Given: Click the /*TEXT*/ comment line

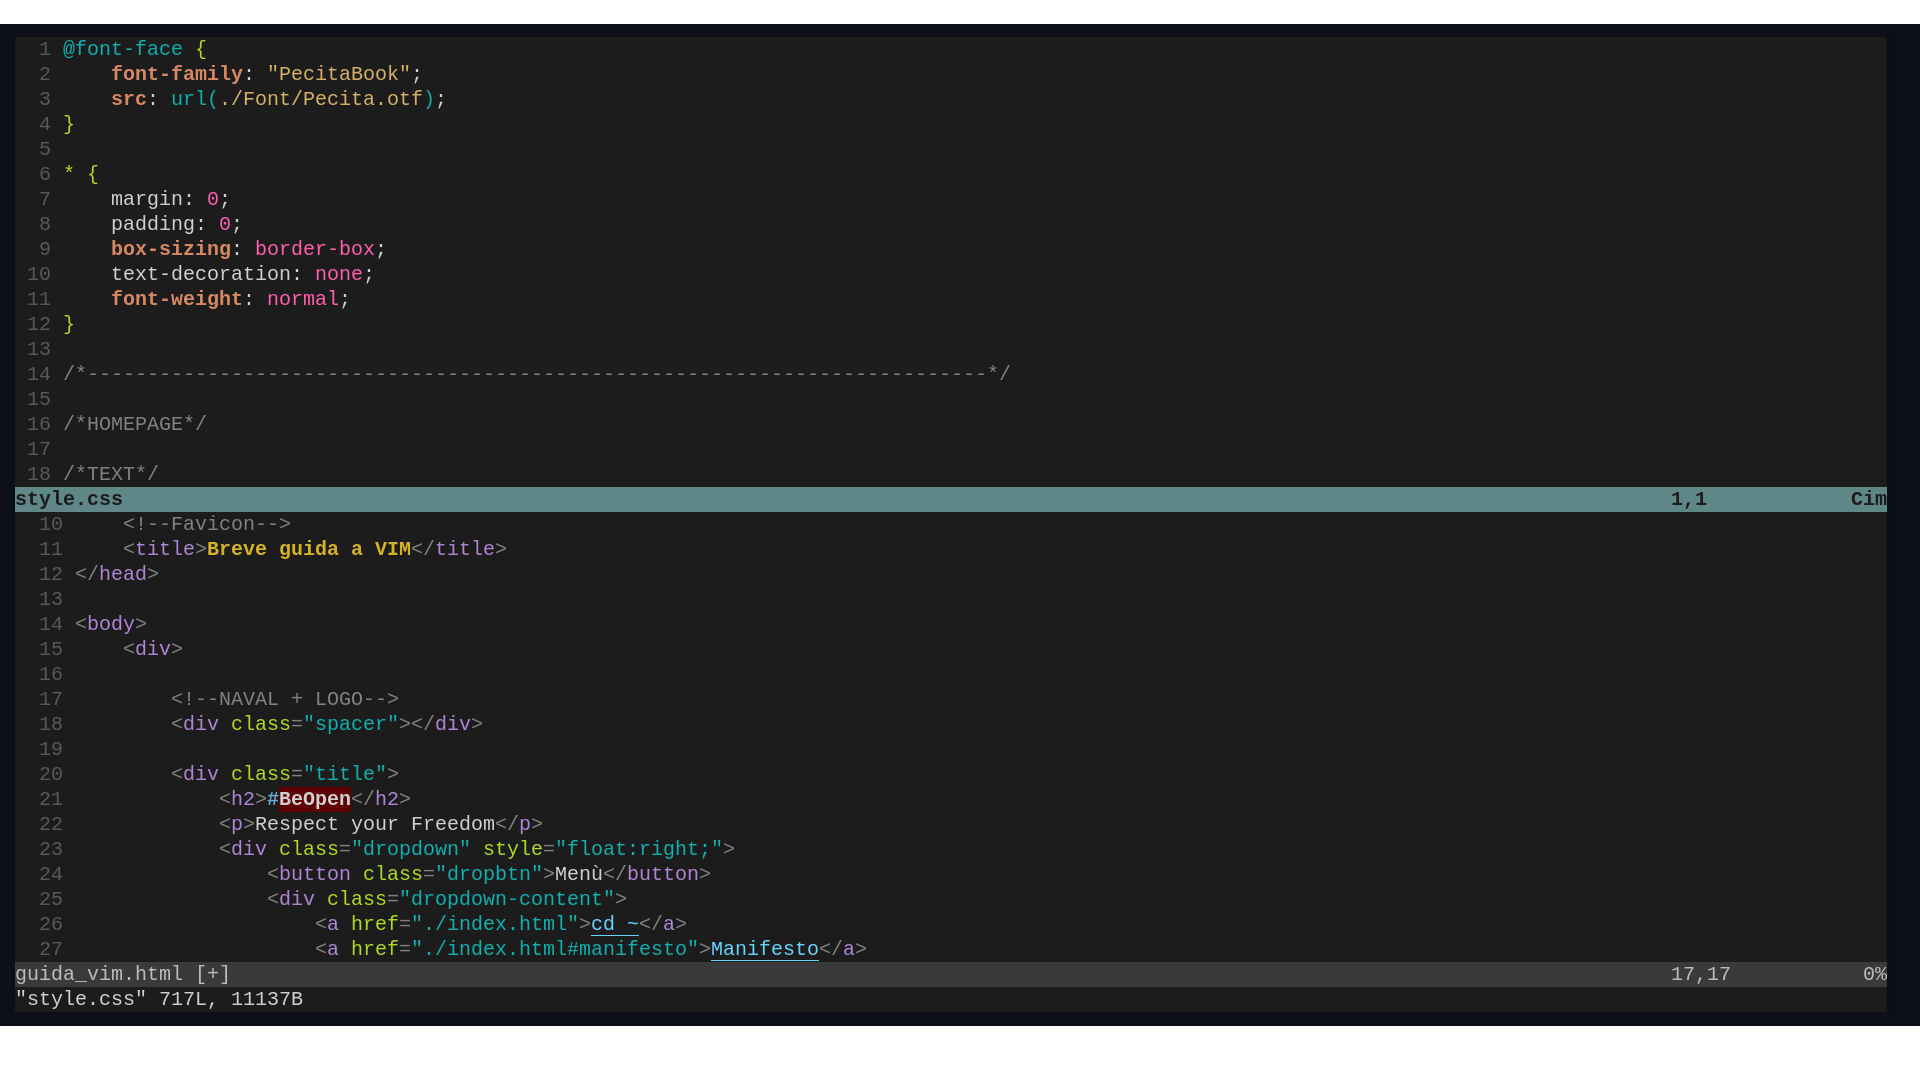Looking at the screenshot, I should point(111,474).
